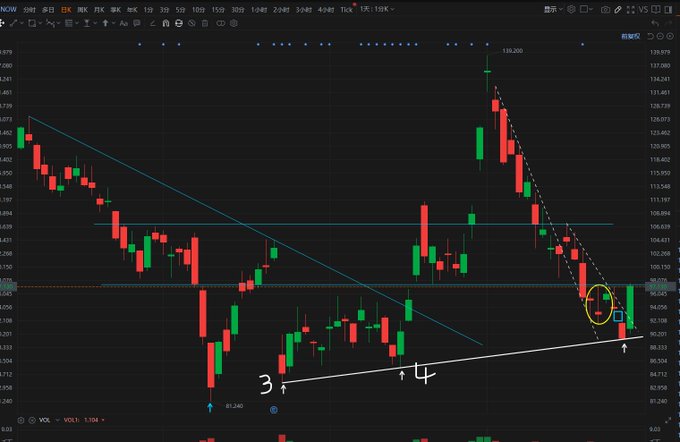Viewport: 680px width, 442px height.
Task: Enter fullscreen chart mode icon
Action: pos(631,10)
